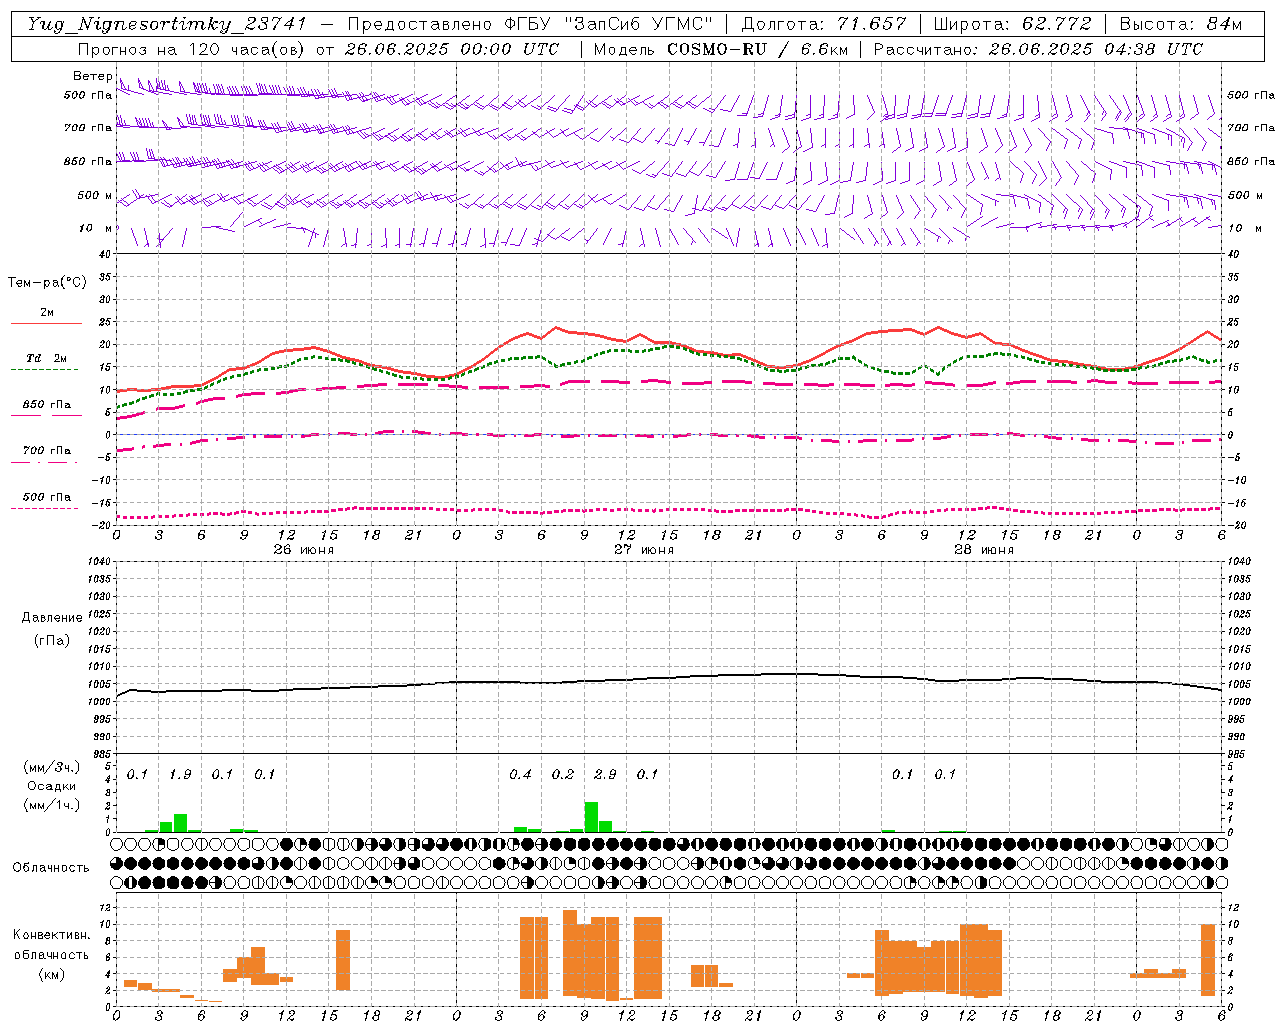
Task: Click the 'Облачность' cloudiness label
Action: 51,867
